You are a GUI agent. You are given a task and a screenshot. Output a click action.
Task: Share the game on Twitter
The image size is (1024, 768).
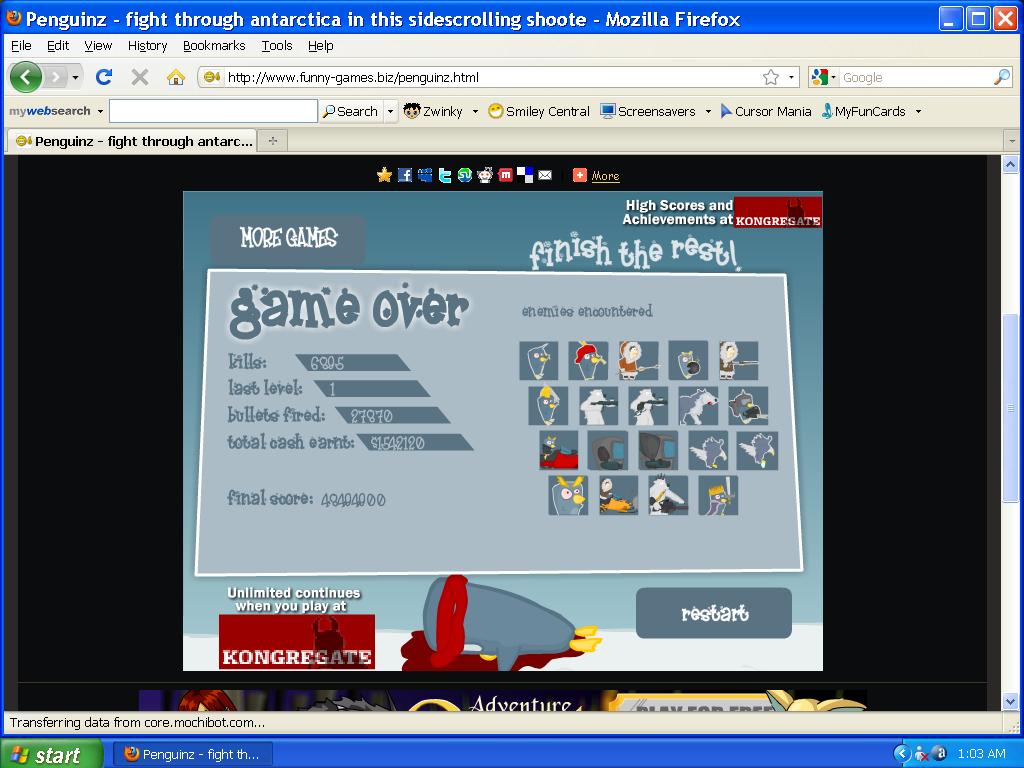[445, 175]
